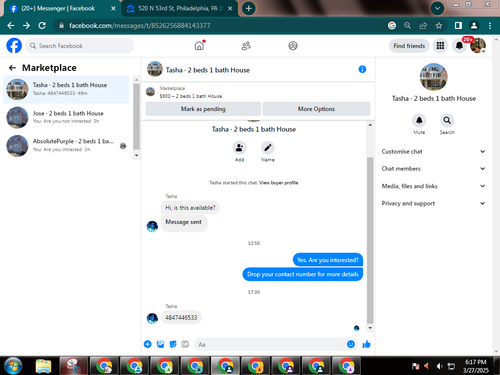Open the Windows Start button

[13, 366]
